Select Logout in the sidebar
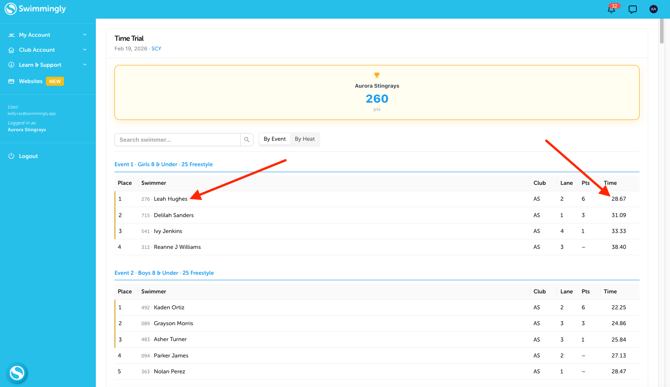 pyautogui.click(x=28, y=156)
